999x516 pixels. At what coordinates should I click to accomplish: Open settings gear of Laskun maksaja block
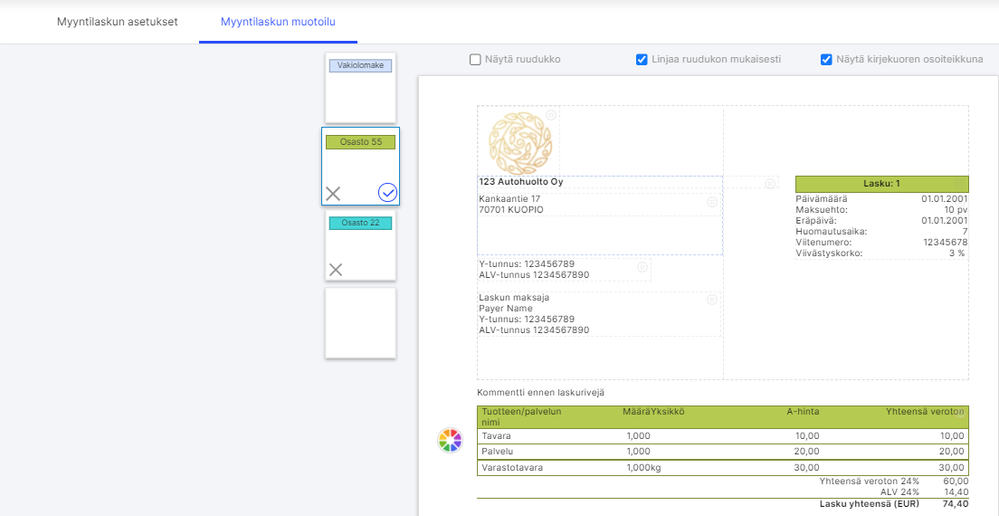pyautogui.click(x=712, y=300)
